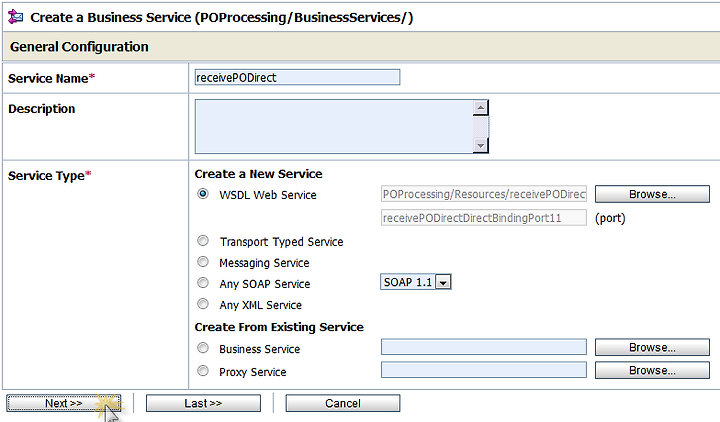Image resolution: width=720 pixels, height=422 pixels.
Task: Click the General Configuration heading
Action: click(x=79, y=47)
